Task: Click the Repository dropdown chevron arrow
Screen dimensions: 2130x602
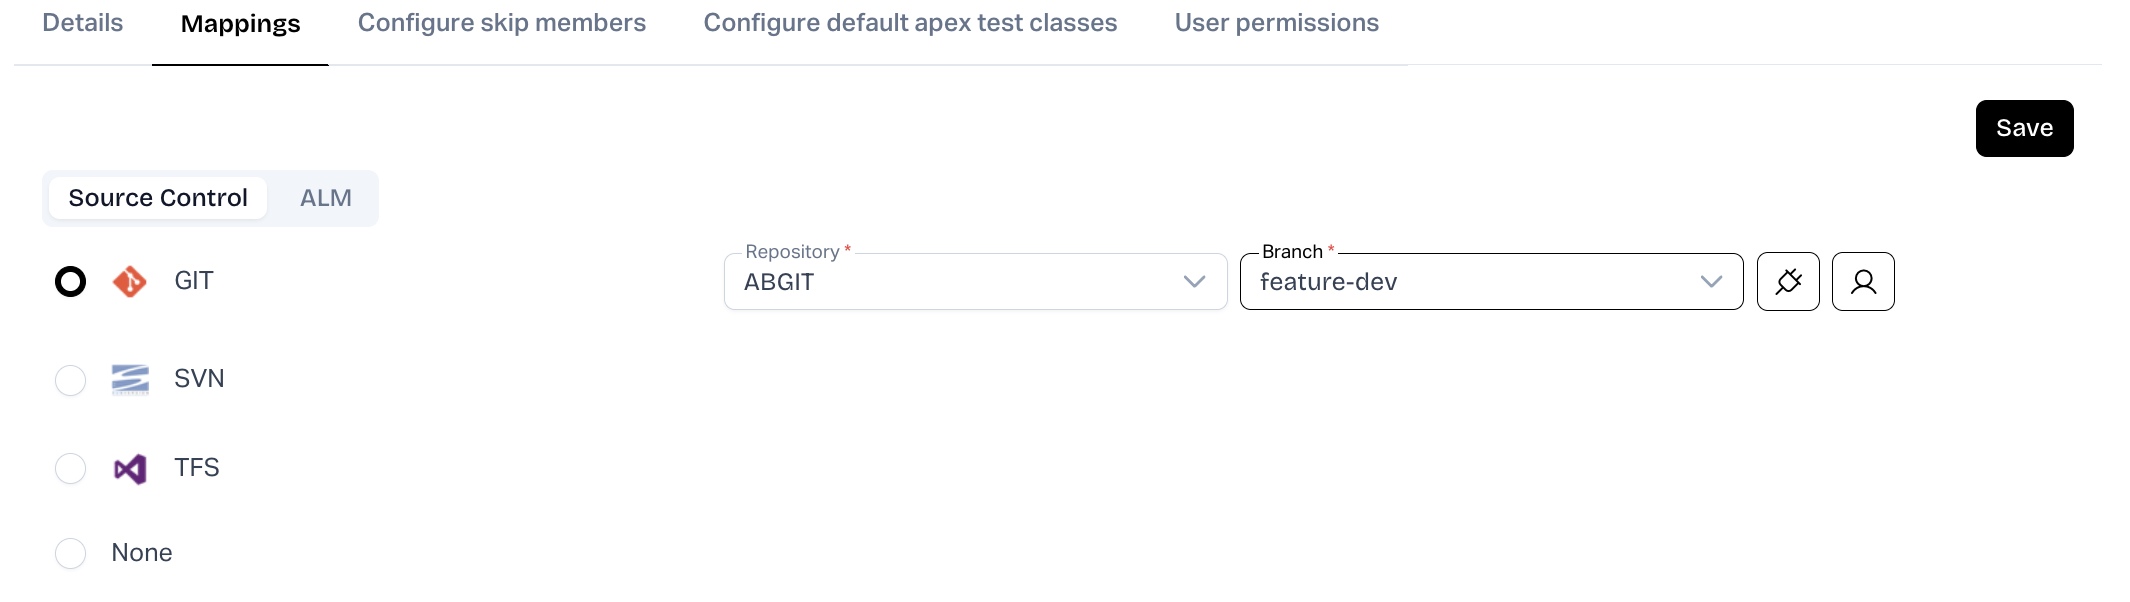Action: click(x=1194, y=282)
